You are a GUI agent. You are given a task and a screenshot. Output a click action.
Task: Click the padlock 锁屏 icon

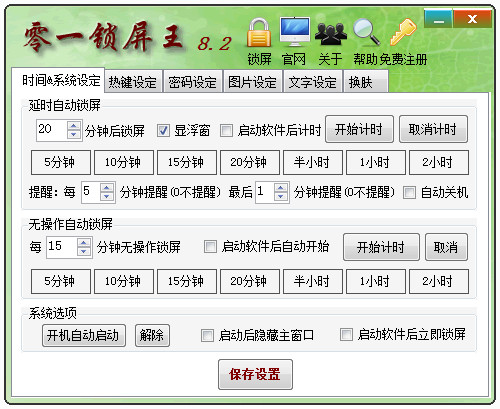259,33
